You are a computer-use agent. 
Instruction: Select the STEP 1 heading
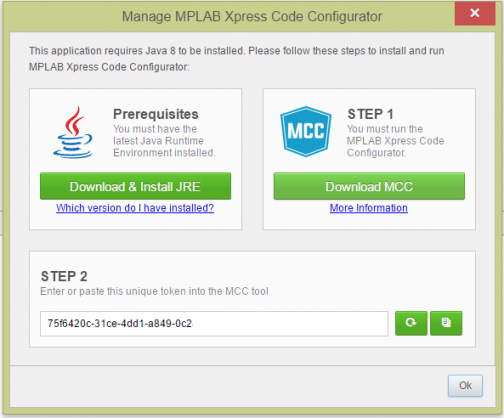(370, 114)
